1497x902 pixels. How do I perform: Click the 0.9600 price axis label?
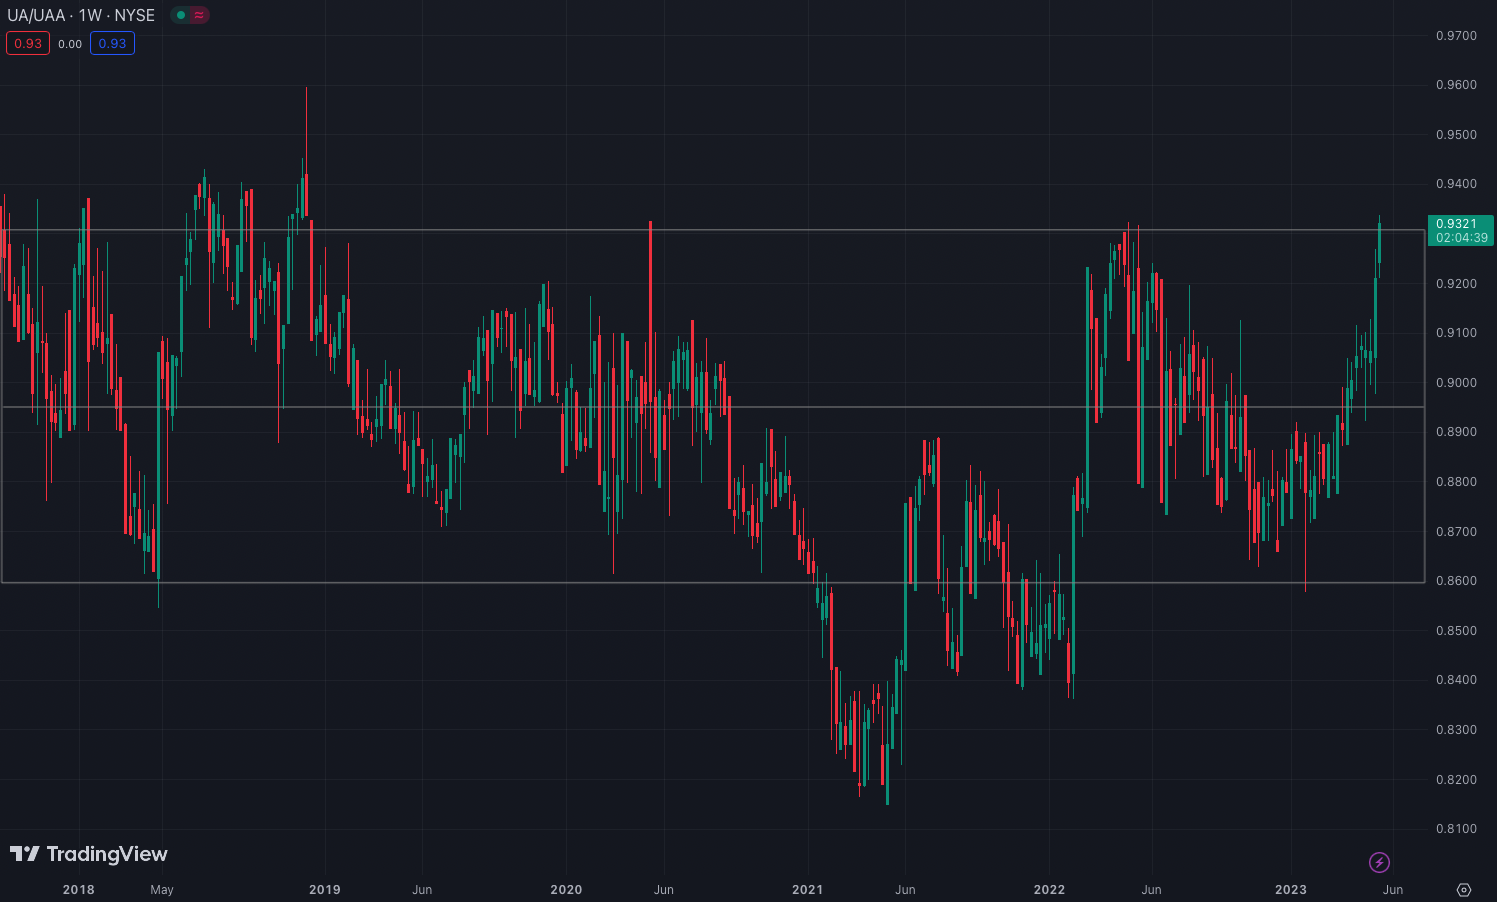(1456, 85)
